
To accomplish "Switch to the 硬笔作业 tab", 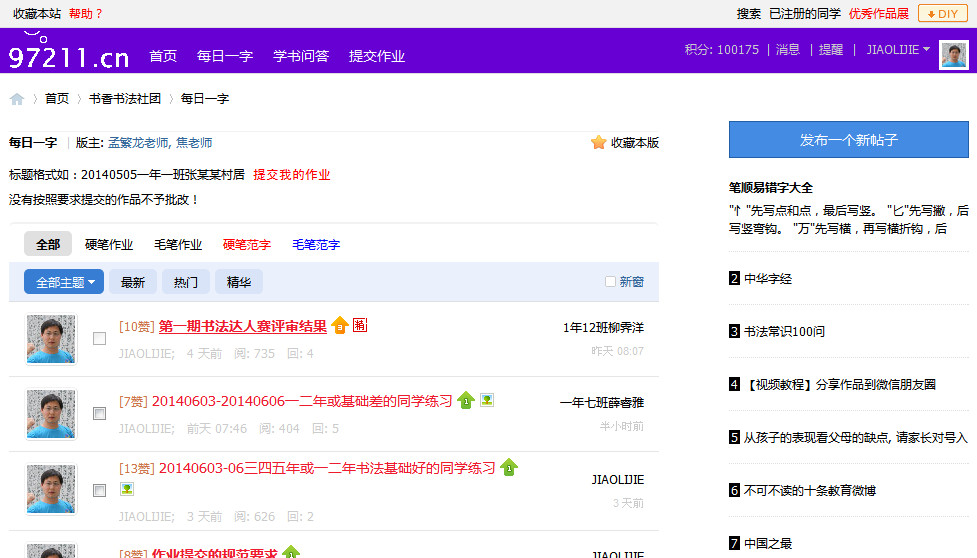I will [109, 245].
